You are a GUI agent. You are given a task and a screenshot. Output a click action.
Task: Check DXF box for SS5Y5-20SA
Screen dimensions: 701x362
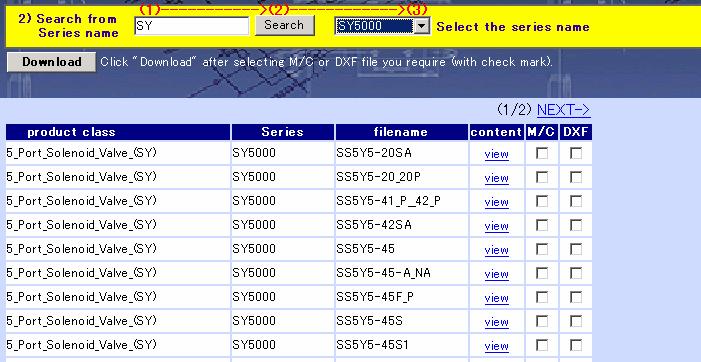pos(576,153)
